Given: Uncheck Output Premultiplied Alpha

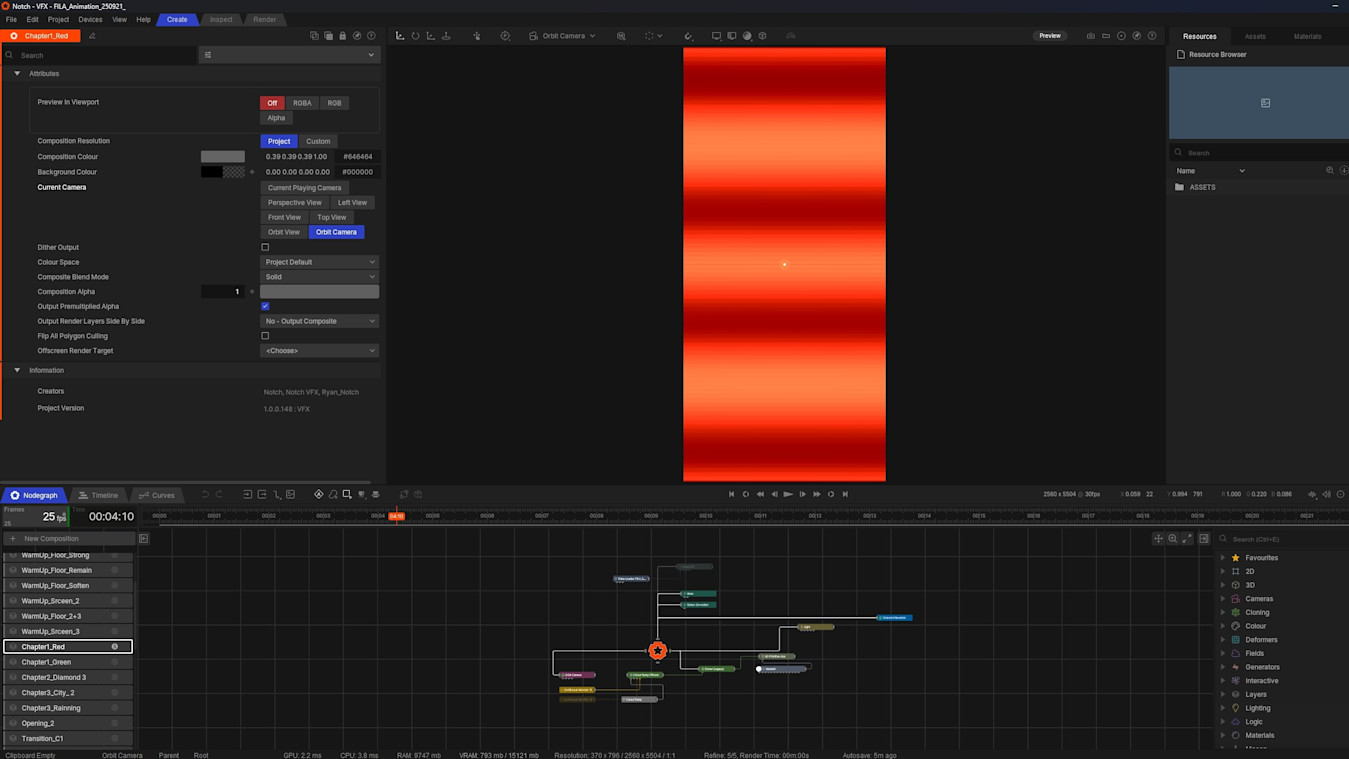Looking at the screenshot, I should point(265,306).
